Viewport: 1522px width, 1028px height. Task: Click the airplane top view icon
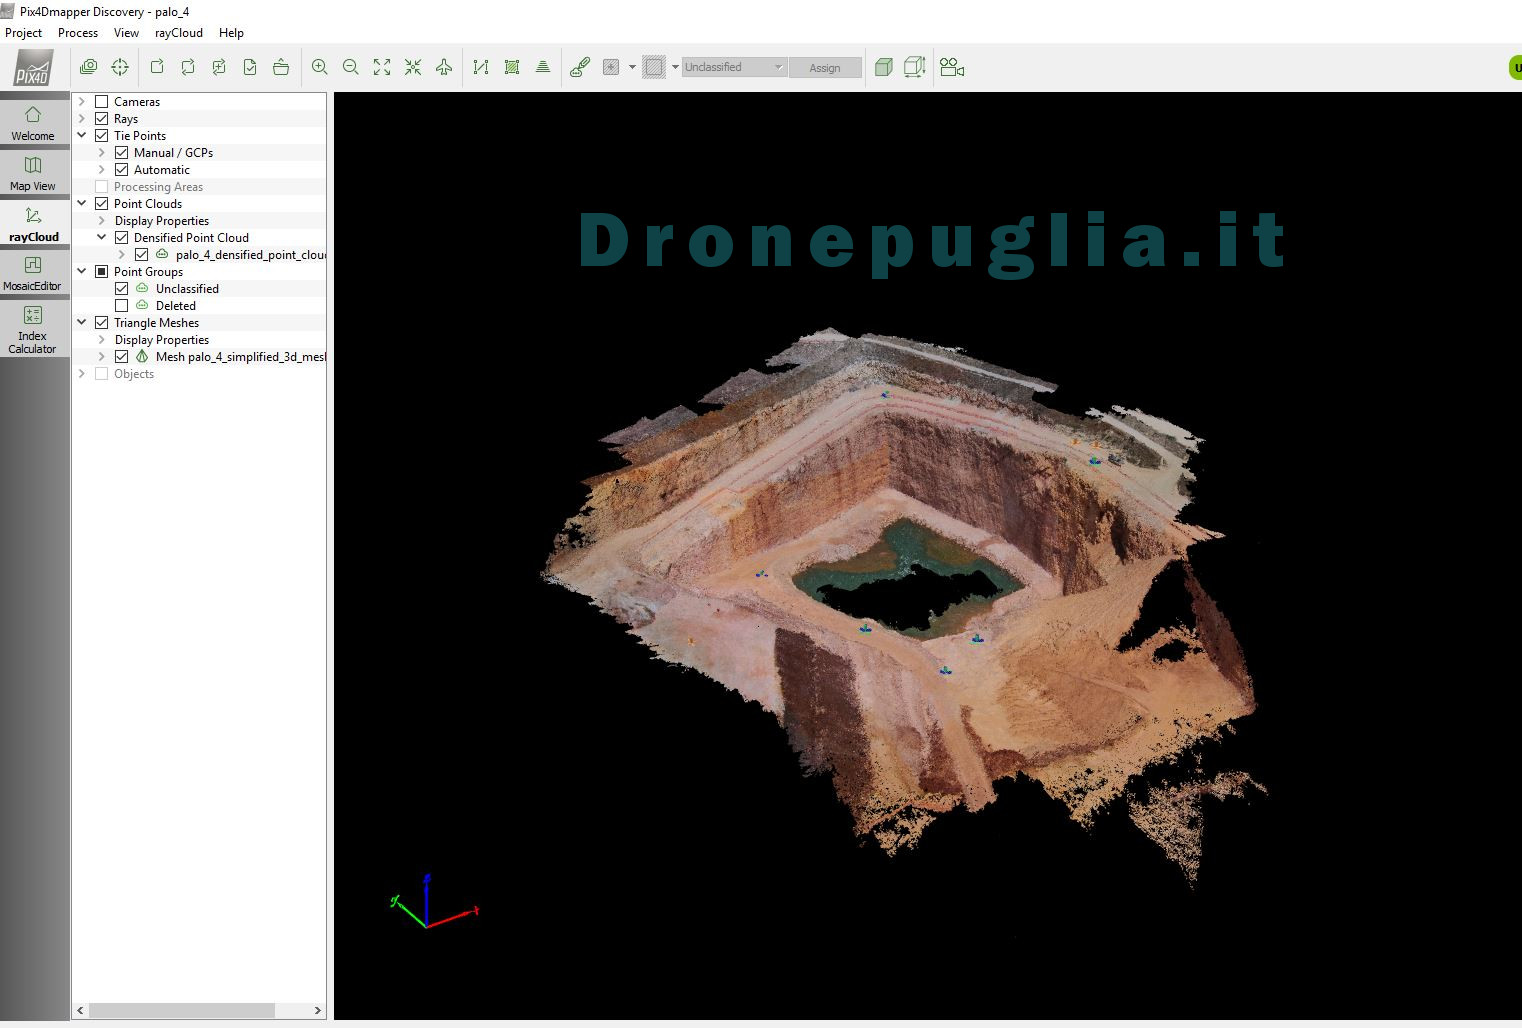click(x=444, y=67)
